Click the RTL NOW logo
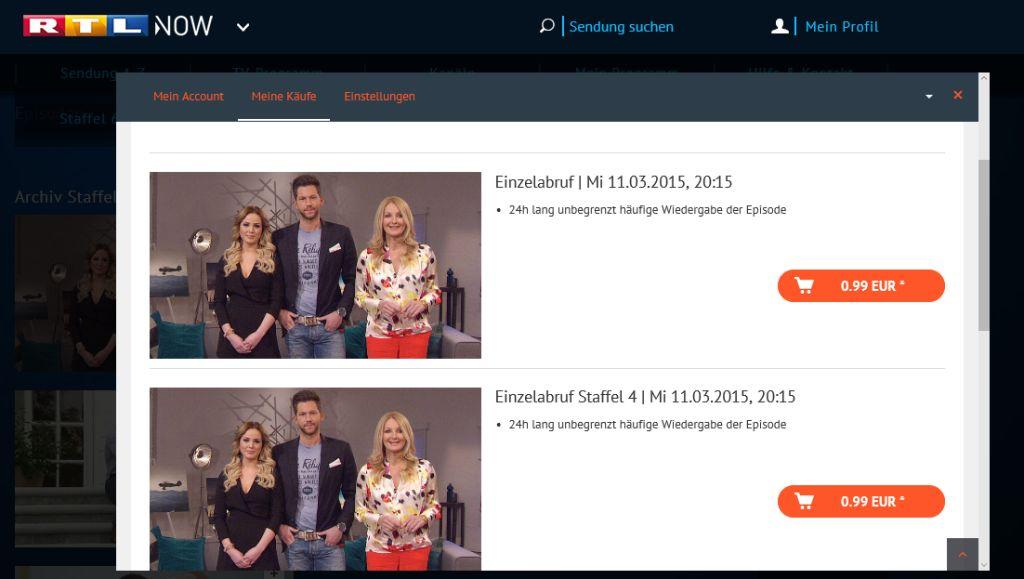Viewport: 1024px width, 579px height. [x=118, y=26]
